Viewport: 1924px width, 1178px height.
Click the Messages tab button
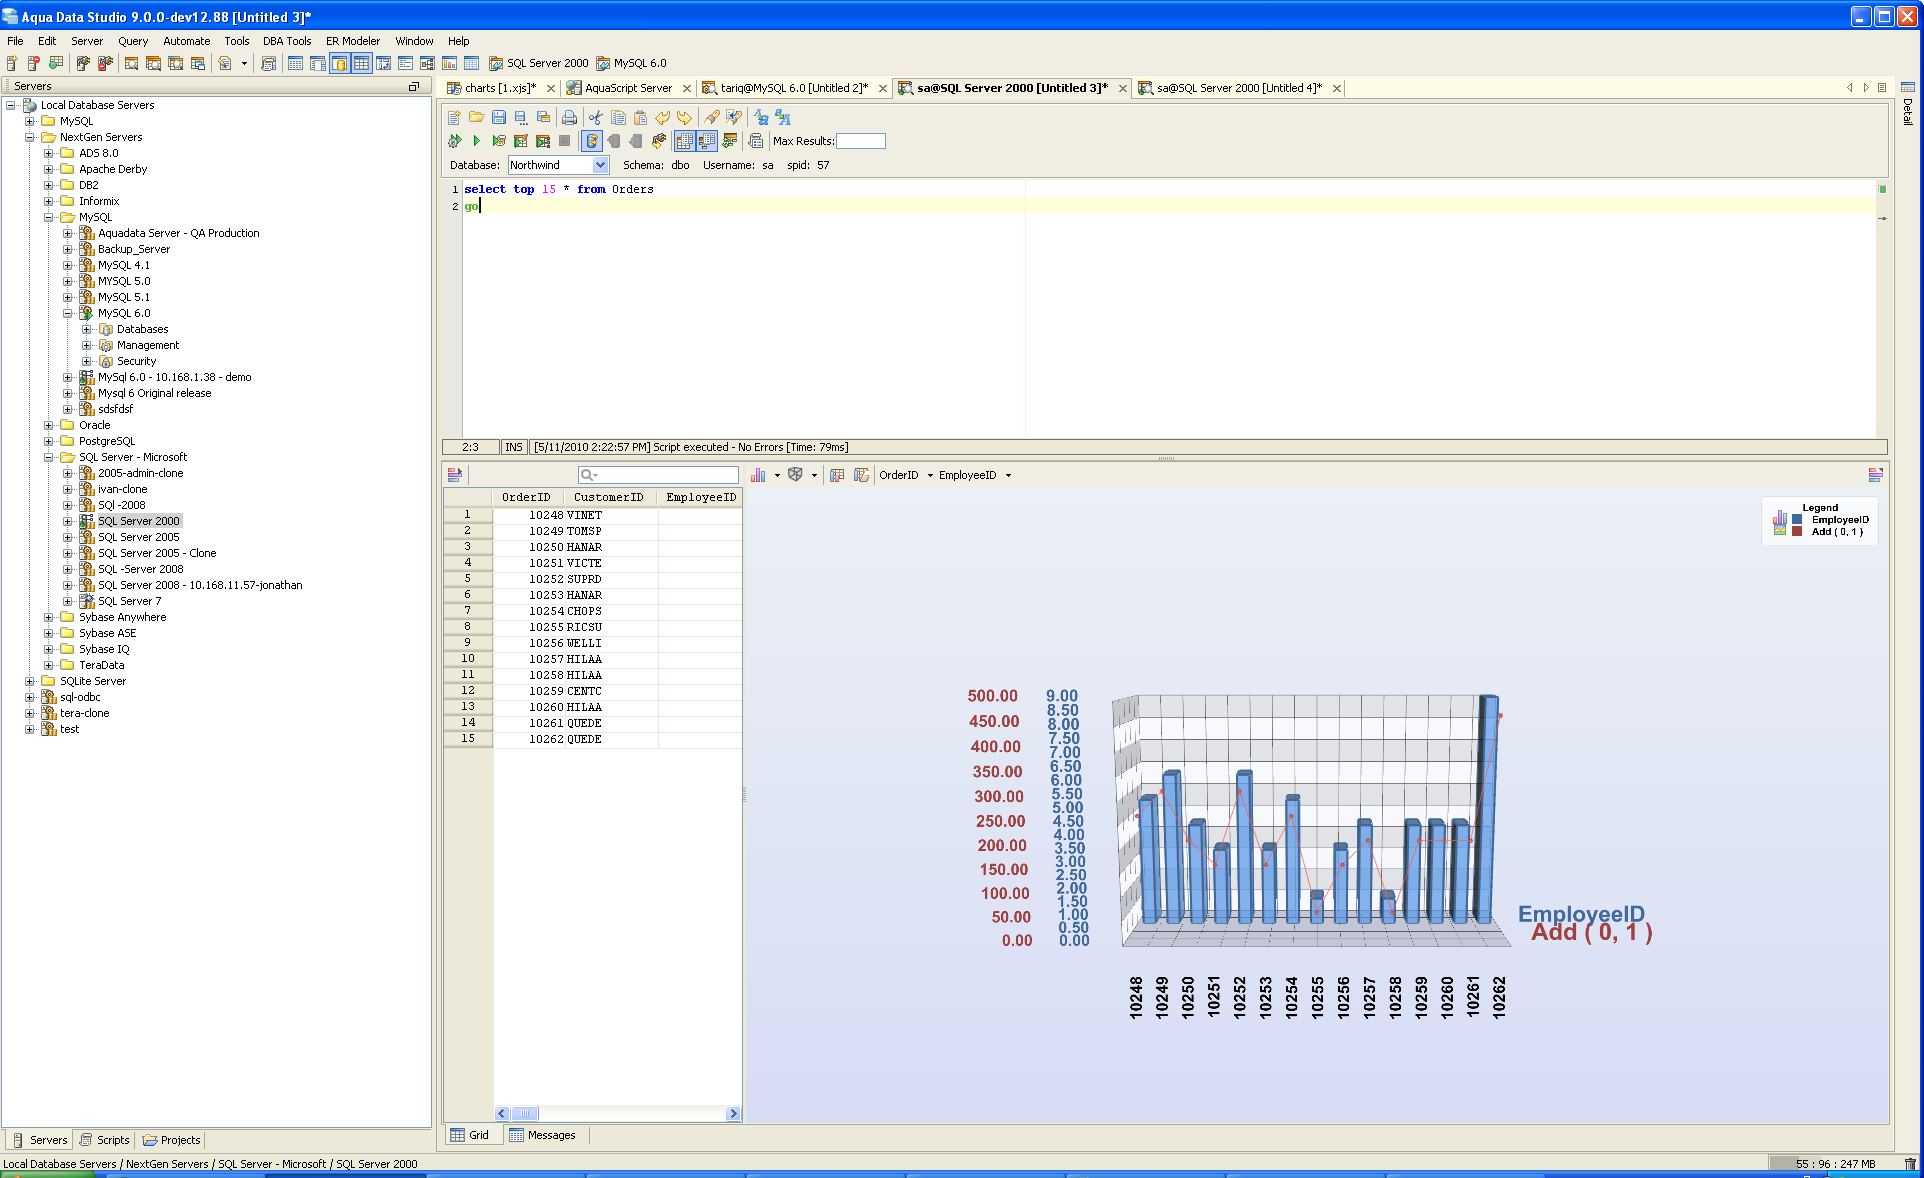(543, 1135)
